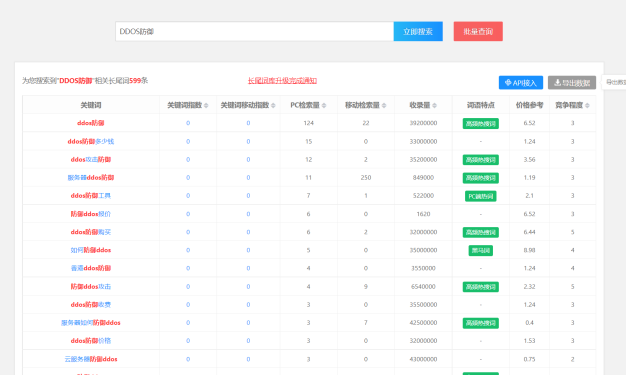This screenshot has height=375, width=626.
Task: Focus the DDOS防御 search input field
Action: click(254, 32)
